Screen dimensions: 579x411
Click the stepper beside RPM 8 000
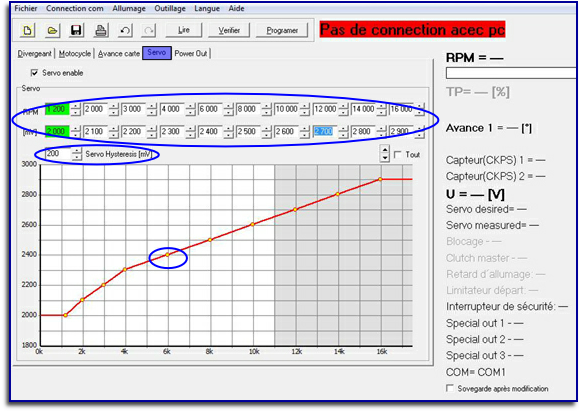[267, 109]
